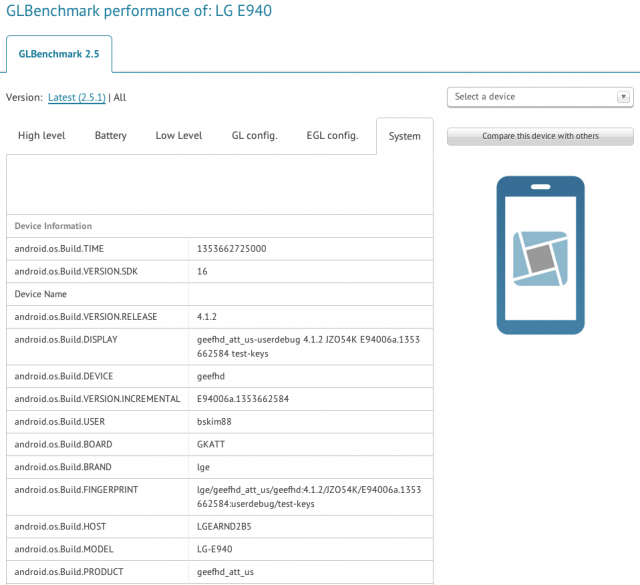Select the value E94006a.1353662584
The height and width of the screenshot is (585, 640).
tap(243, 399)
